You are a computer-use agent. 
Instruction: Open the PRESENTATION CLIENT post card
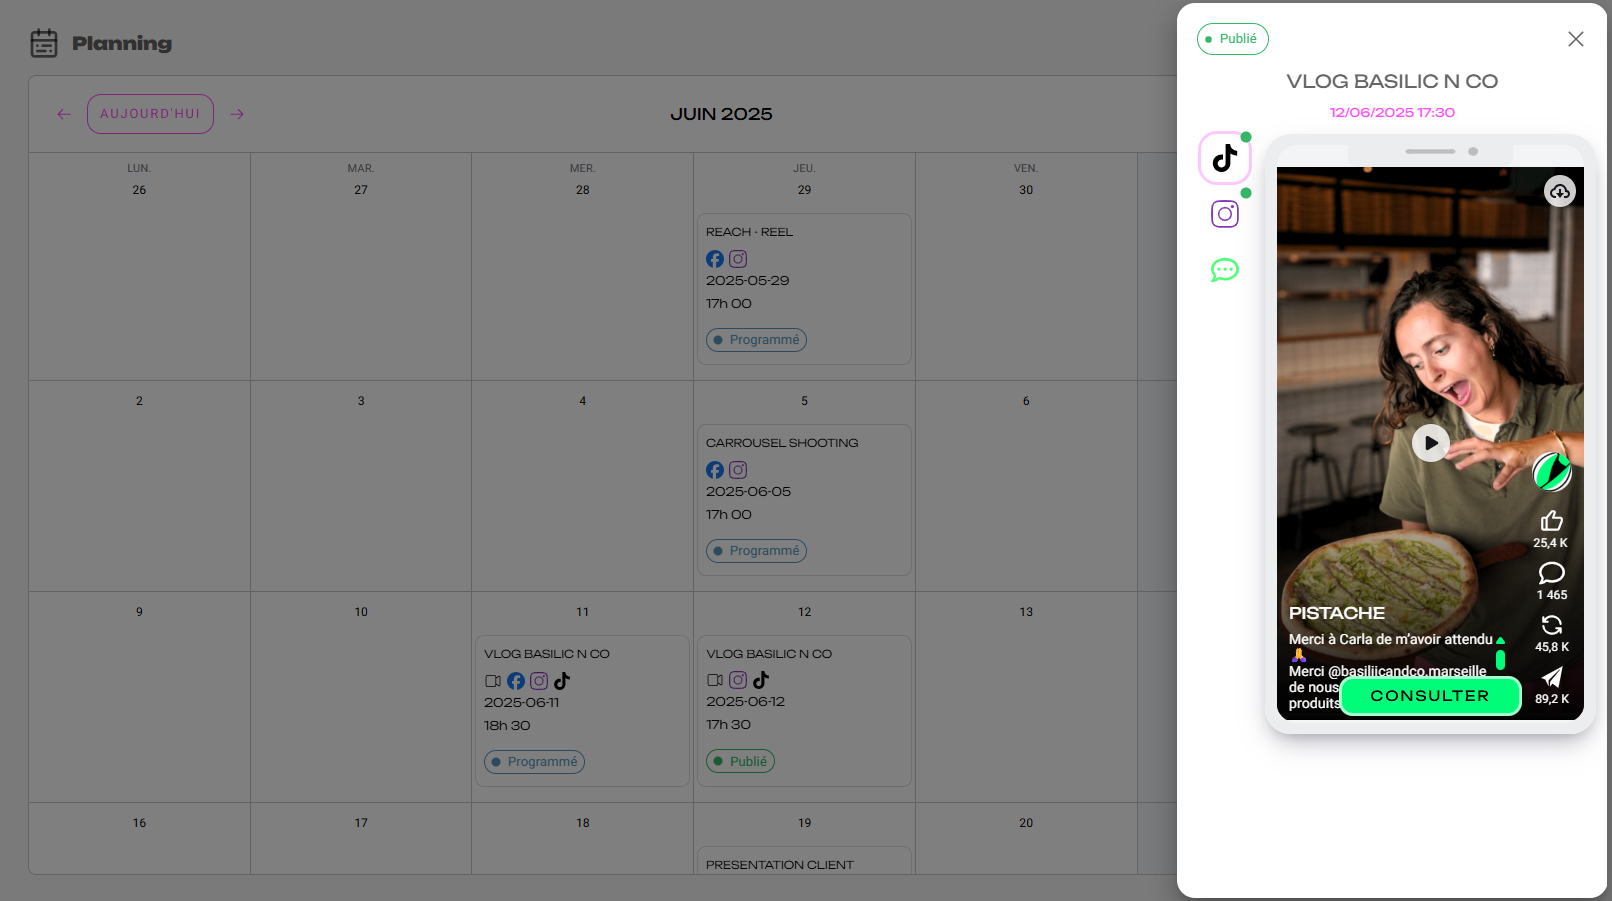(804, 862)
